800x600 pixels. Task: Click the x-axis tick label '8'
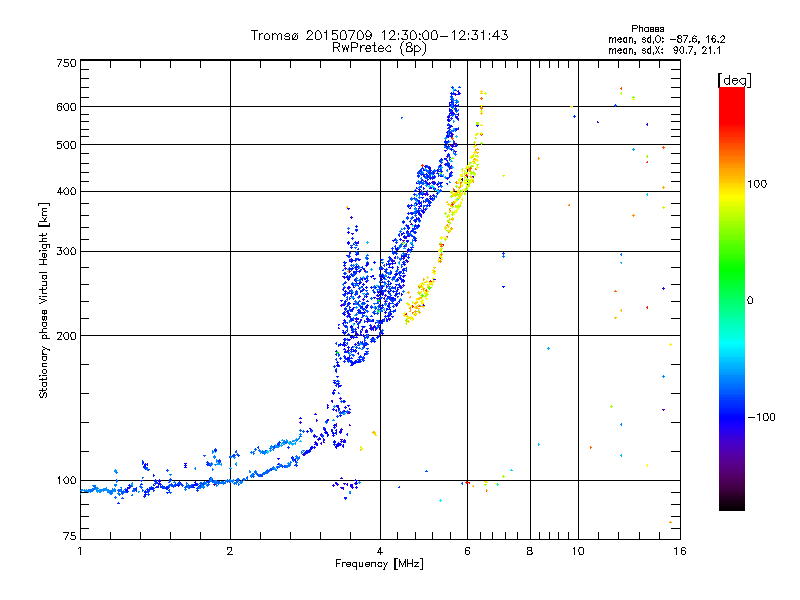pos(530,551)
